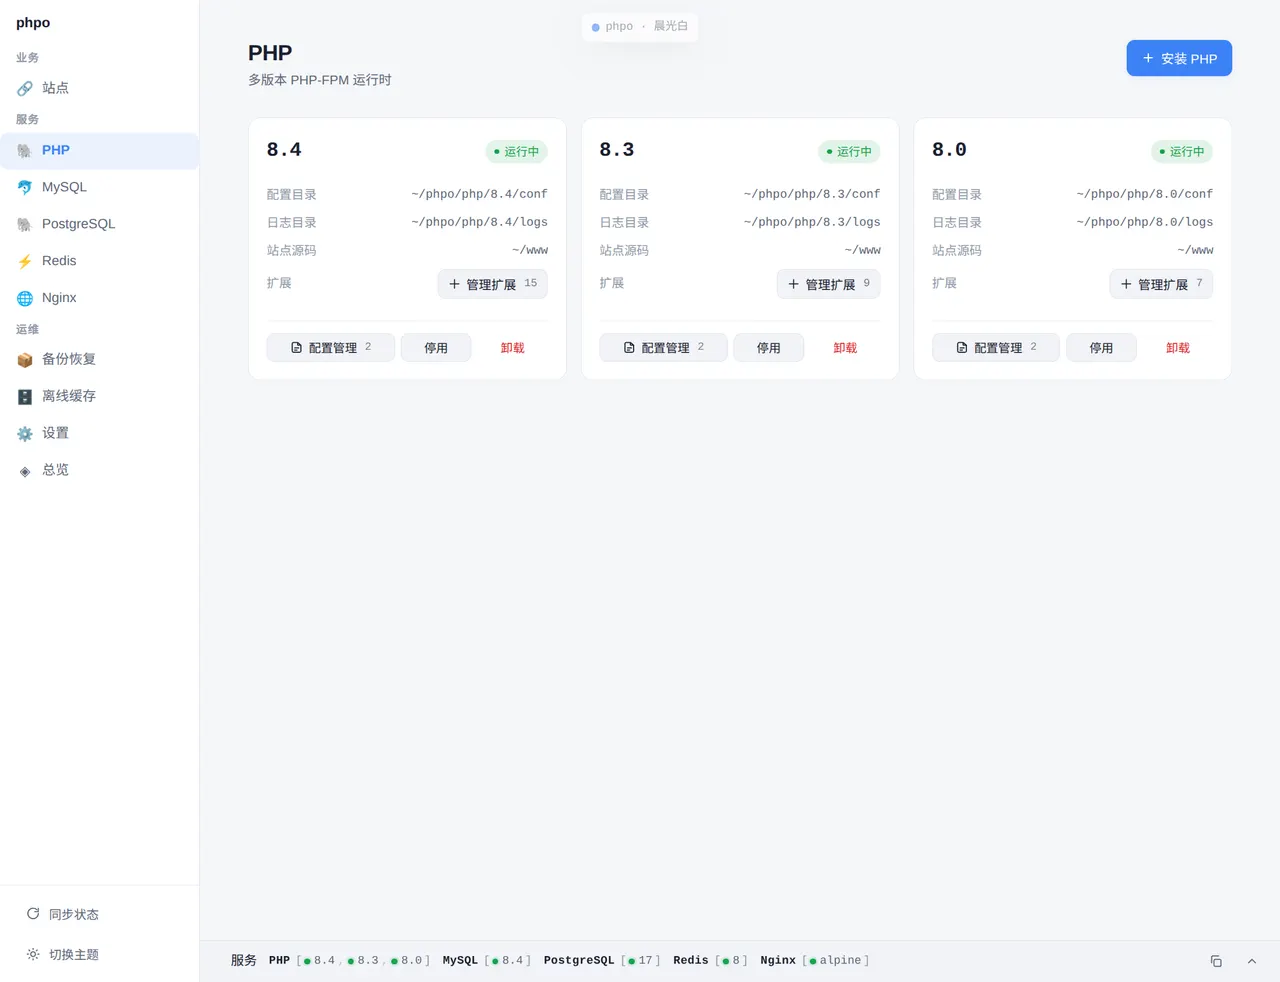Go to PostgreSQL in the sidebar
This screenshot has height=982, width=1280.
coord(99,224)
